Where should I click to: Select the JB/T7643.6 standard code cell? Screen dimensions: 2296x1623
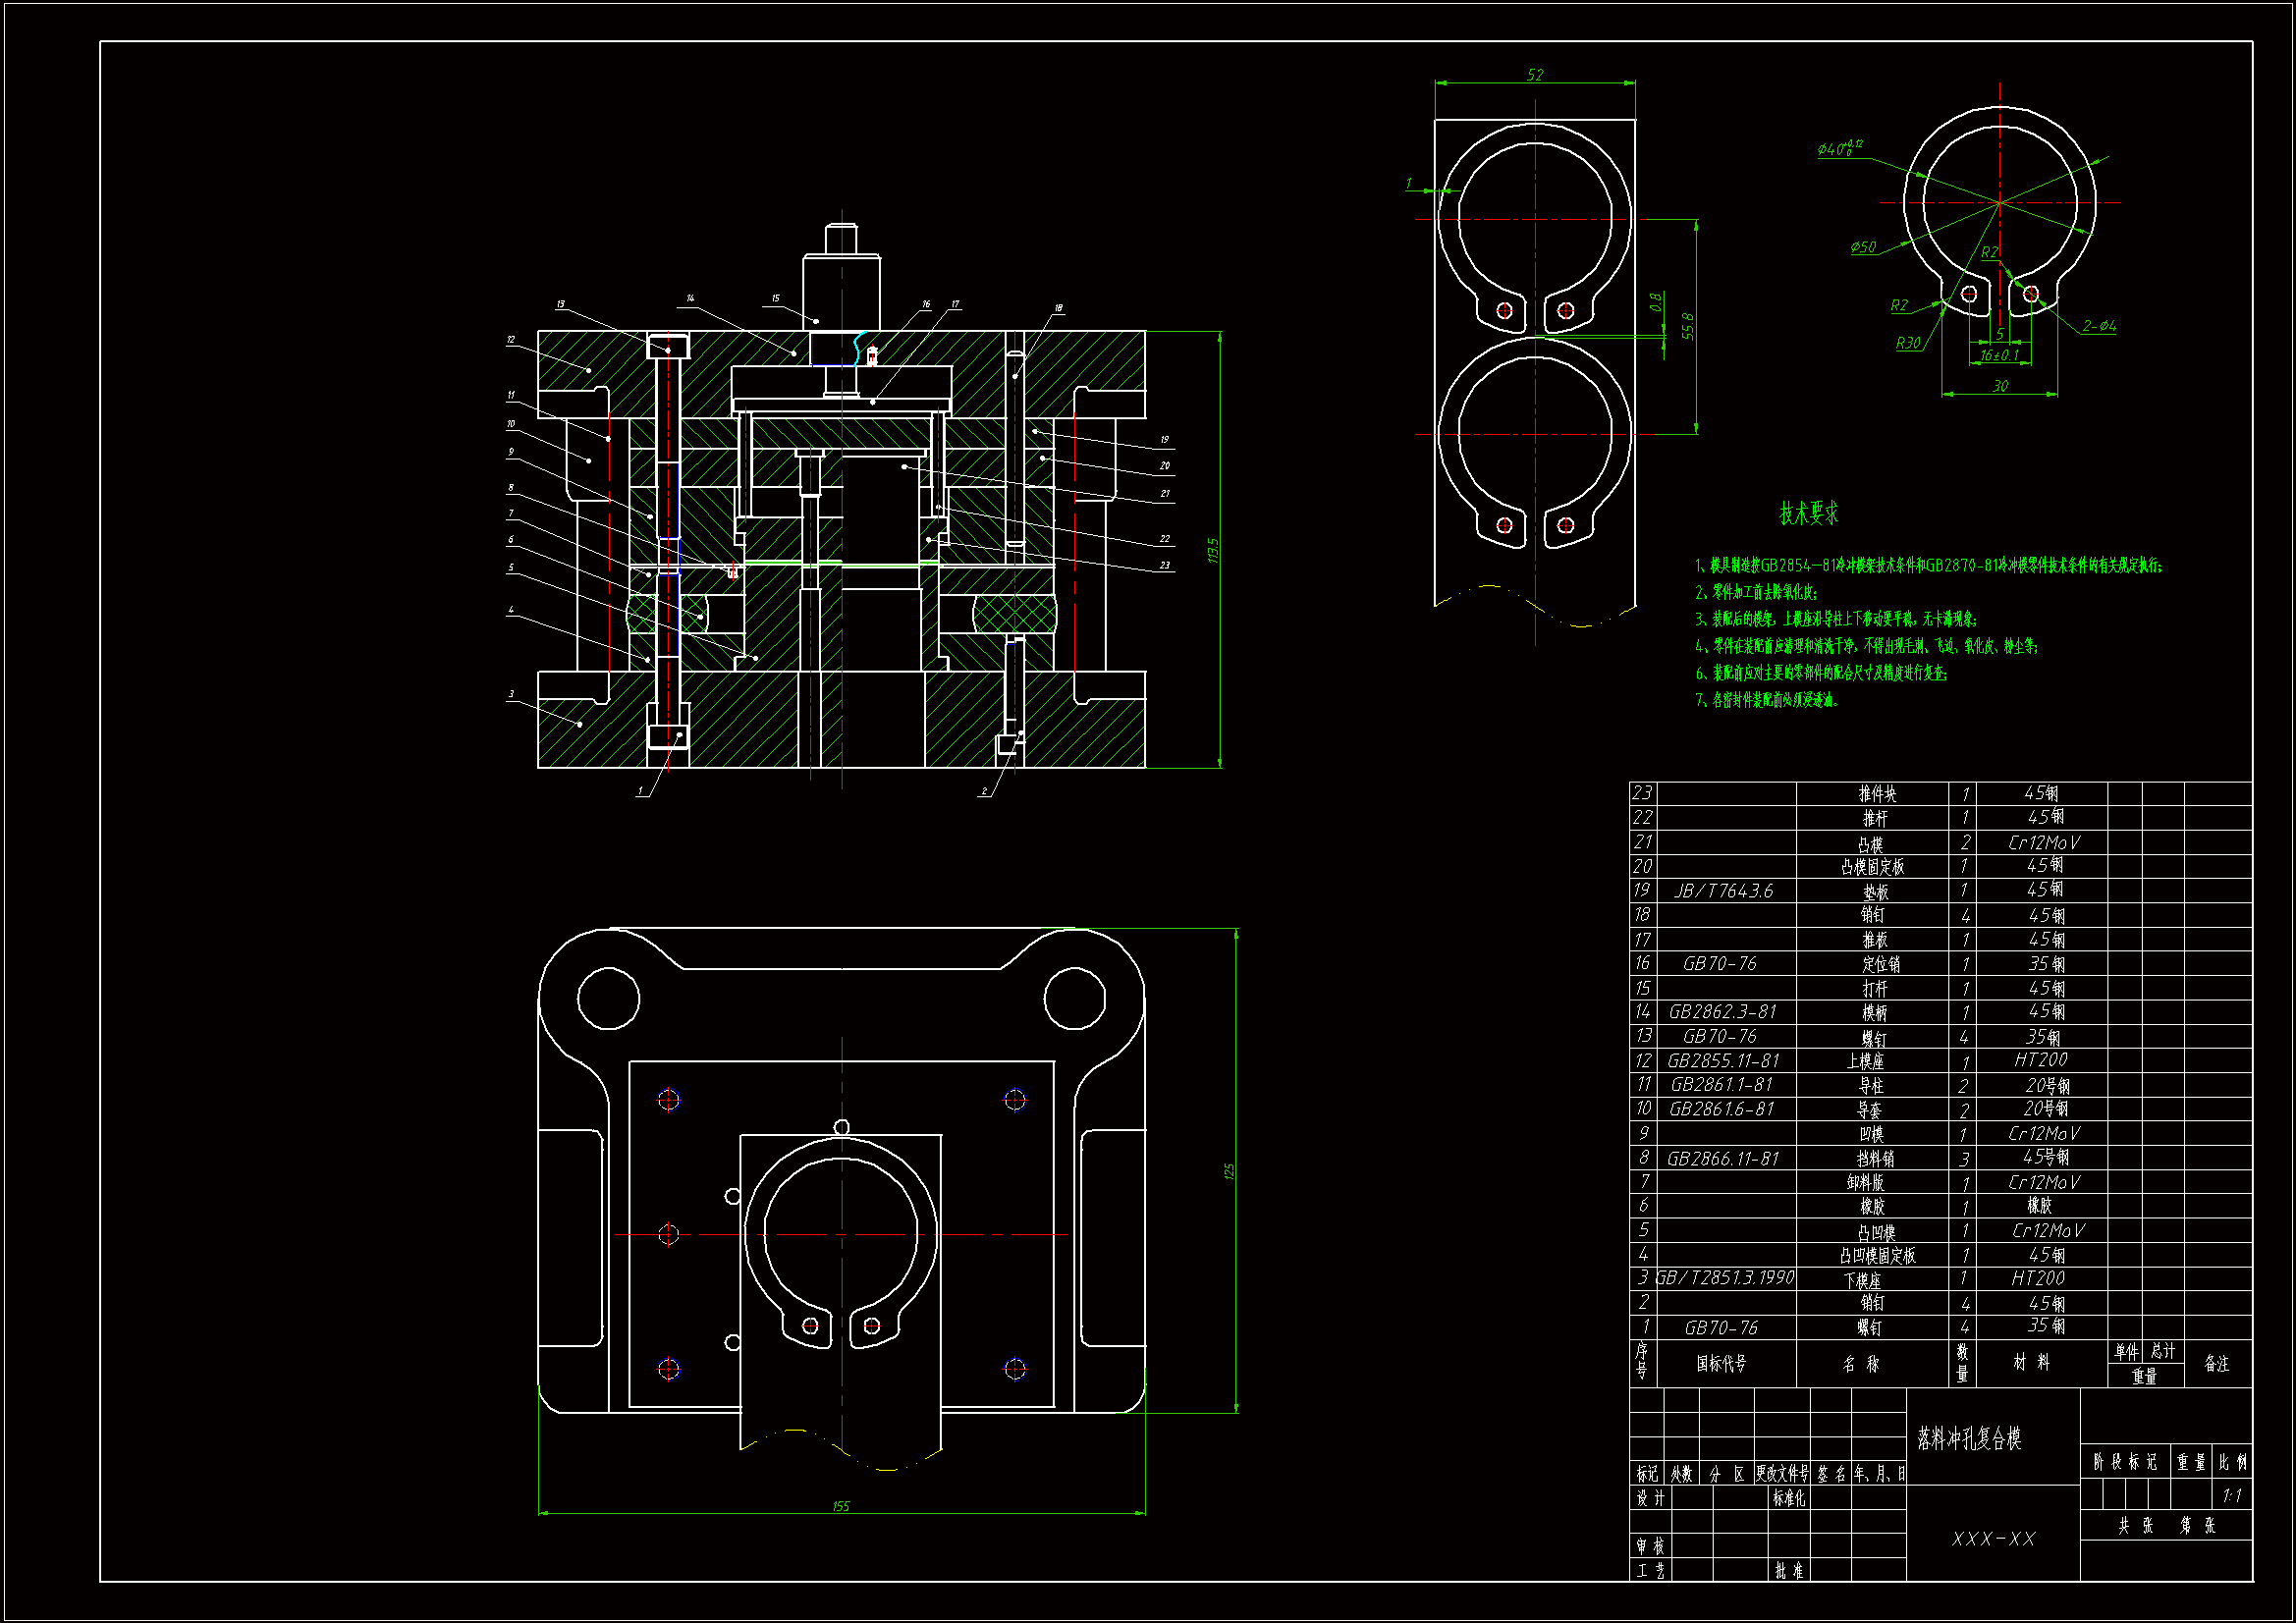[x=1724, y=891]
